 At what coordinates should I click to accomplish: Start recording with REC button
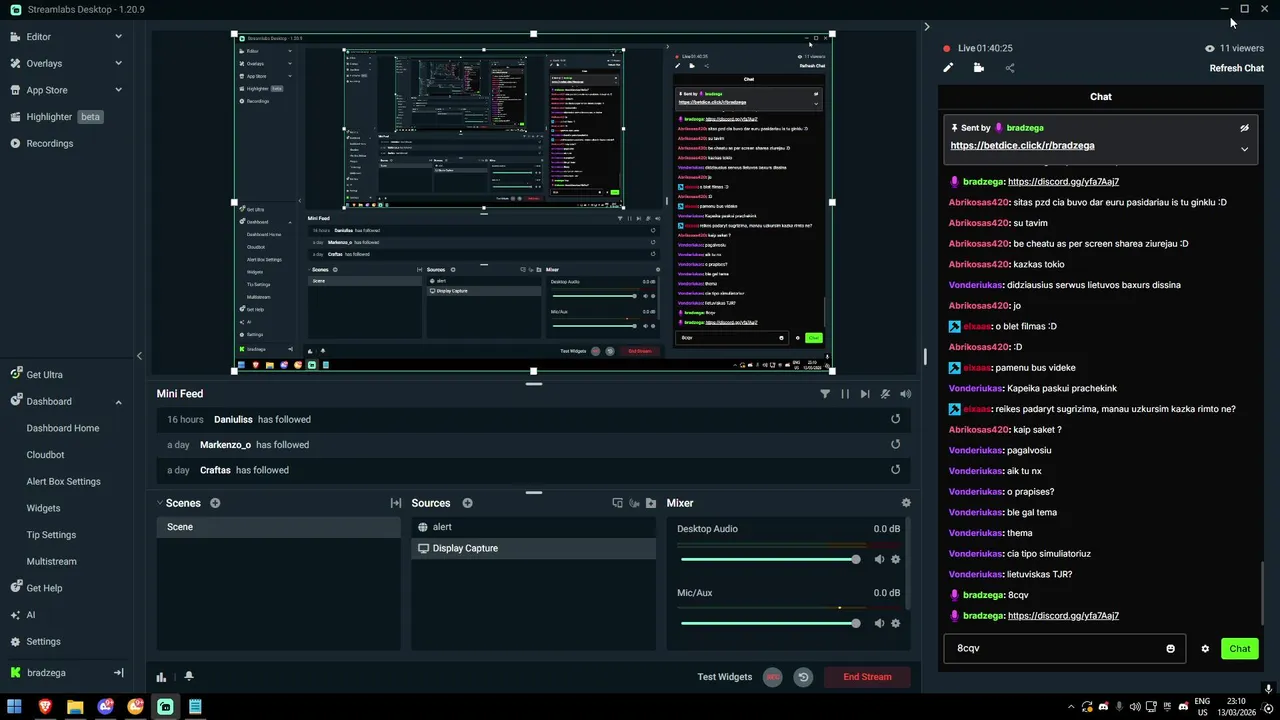click(x=772, y=677)
